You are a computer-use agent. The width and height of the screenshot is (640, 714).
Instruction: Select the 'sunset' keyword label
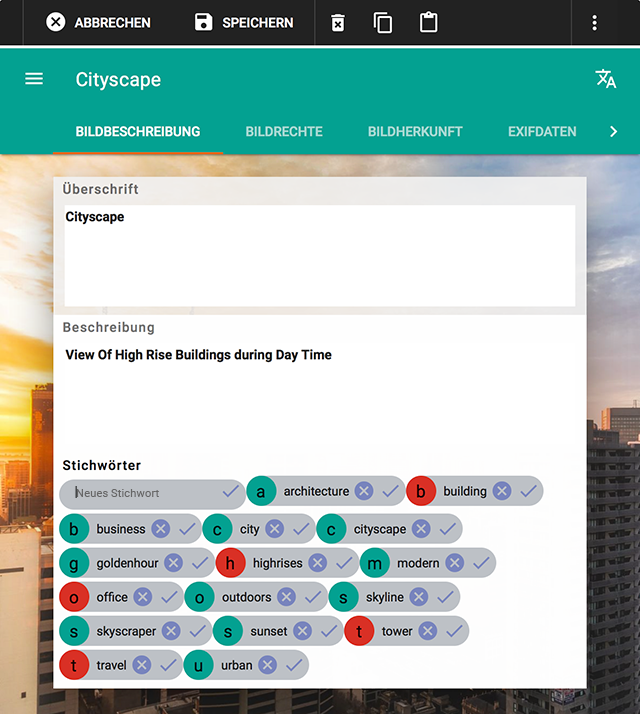(x=269, y=631)
